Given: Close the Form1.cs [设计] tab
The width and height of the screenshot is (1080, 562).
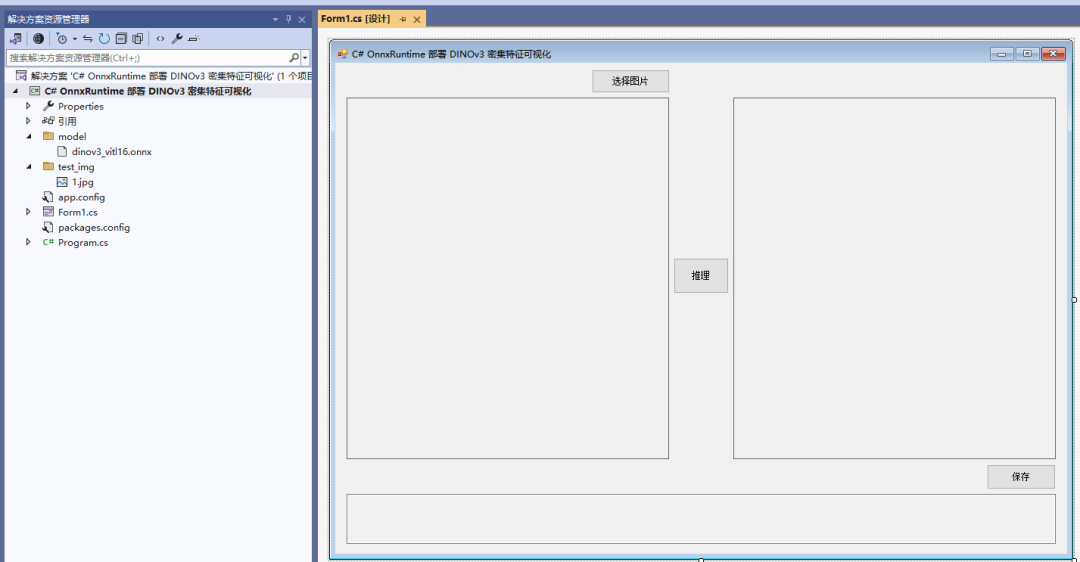Looking at the screenshot, I should coord(417,19).
